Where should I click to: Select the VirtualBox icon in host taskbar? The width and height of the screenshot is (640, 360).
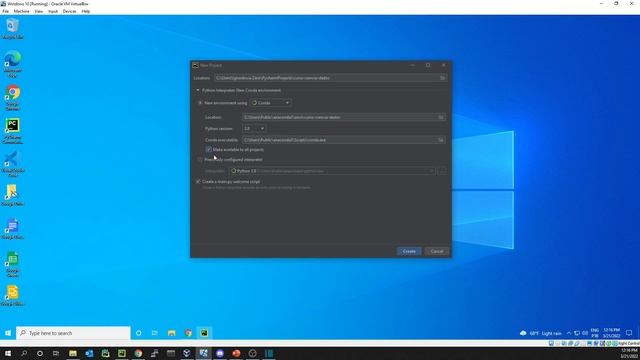(x=187, y=353)
